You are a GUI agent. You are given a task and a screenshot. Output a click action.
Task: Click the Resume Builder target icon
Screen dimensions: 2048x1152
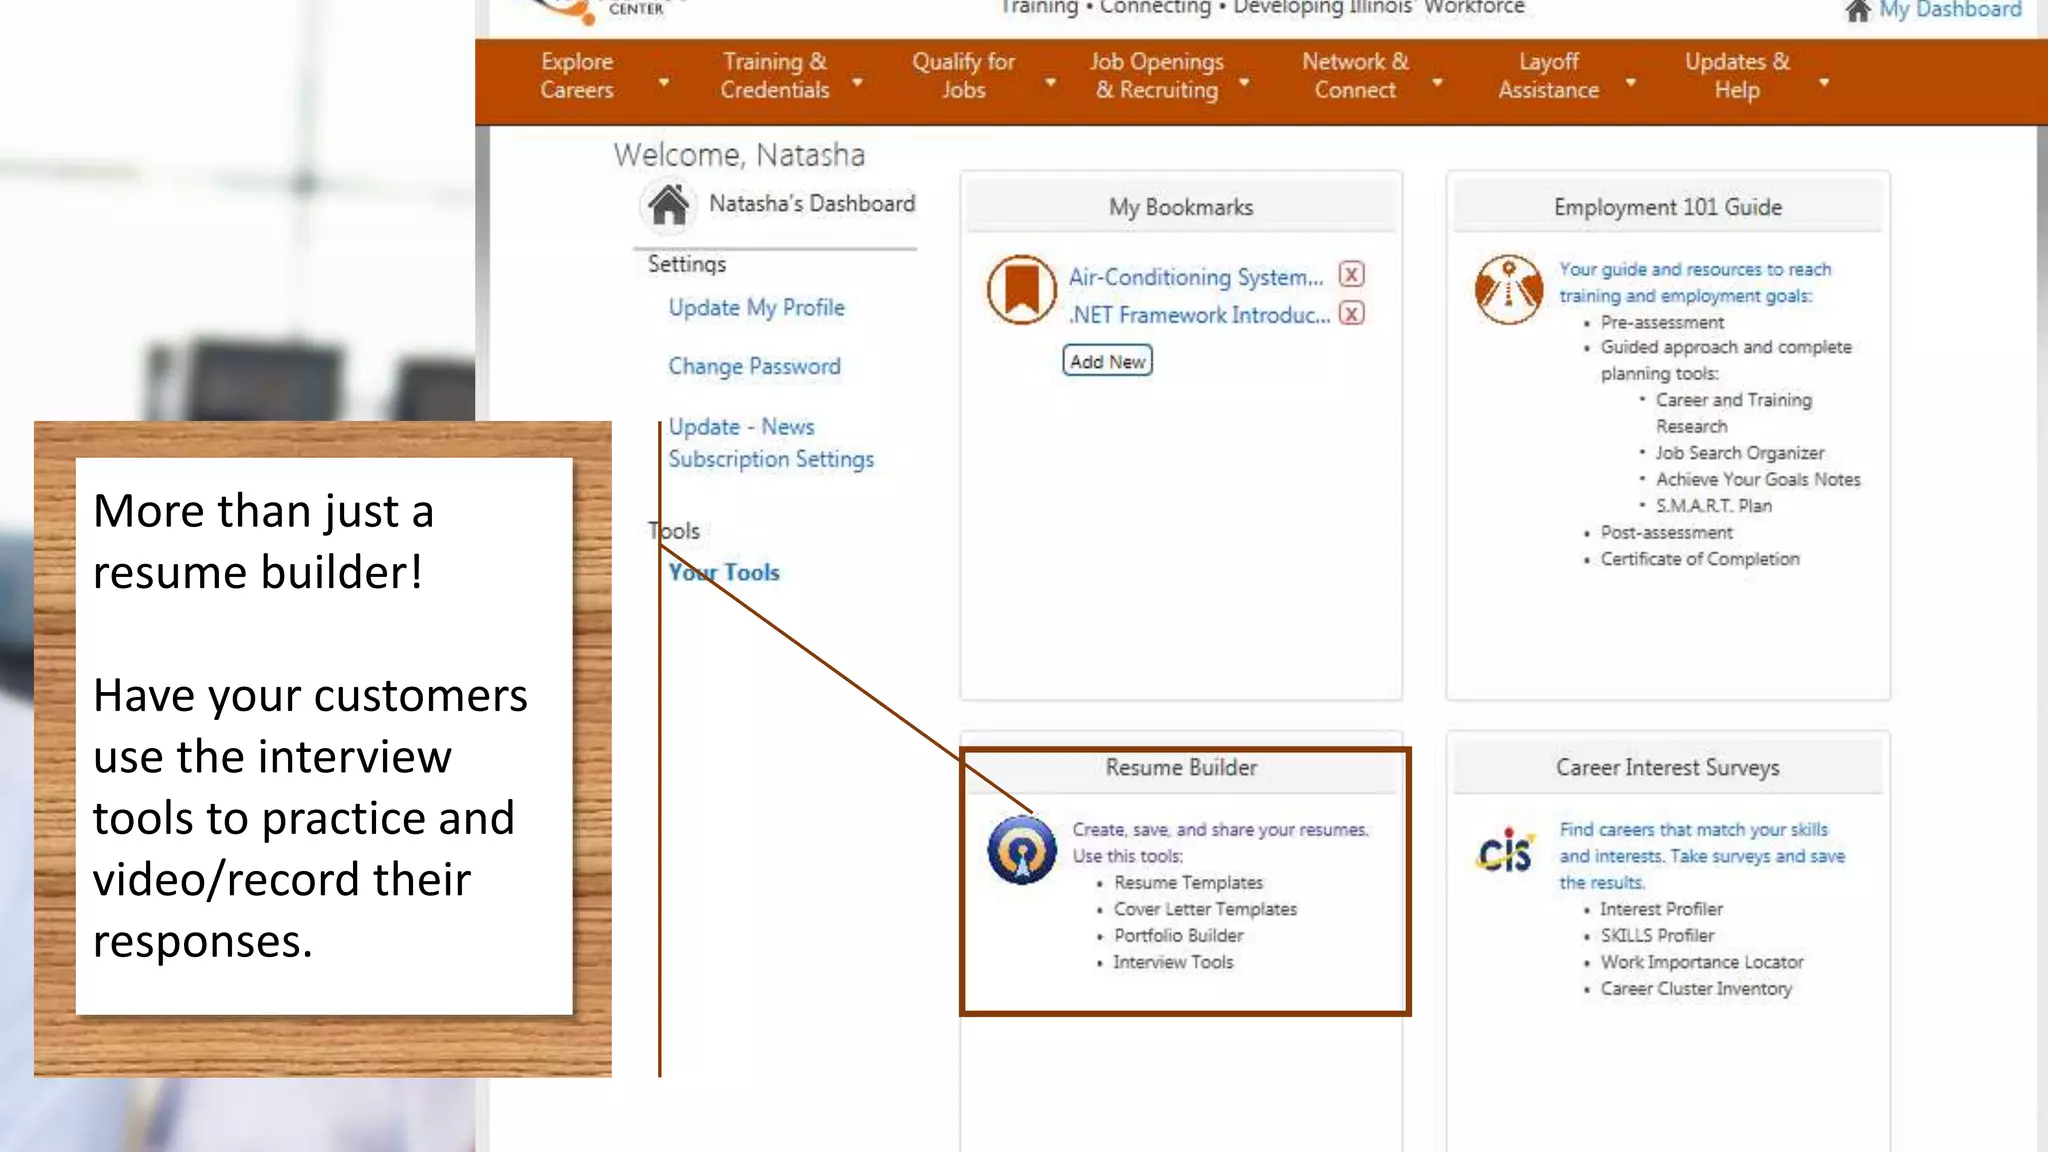click(x=1021, y=850)
